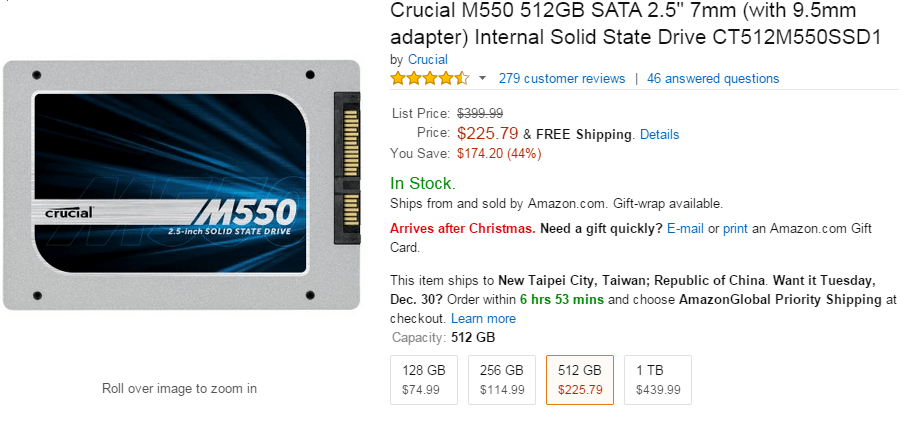
Task: Click the E-mail gift card link
Action: tap(685, 228)
